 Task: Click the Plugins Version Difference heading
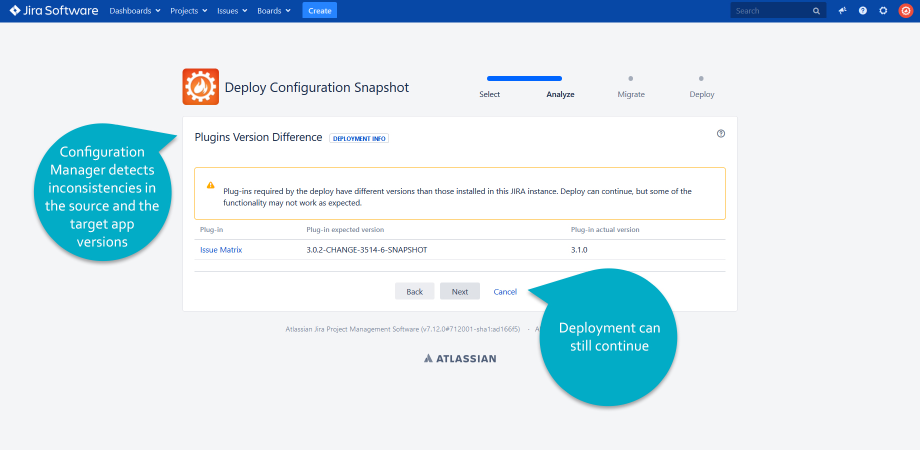(258, 137)
